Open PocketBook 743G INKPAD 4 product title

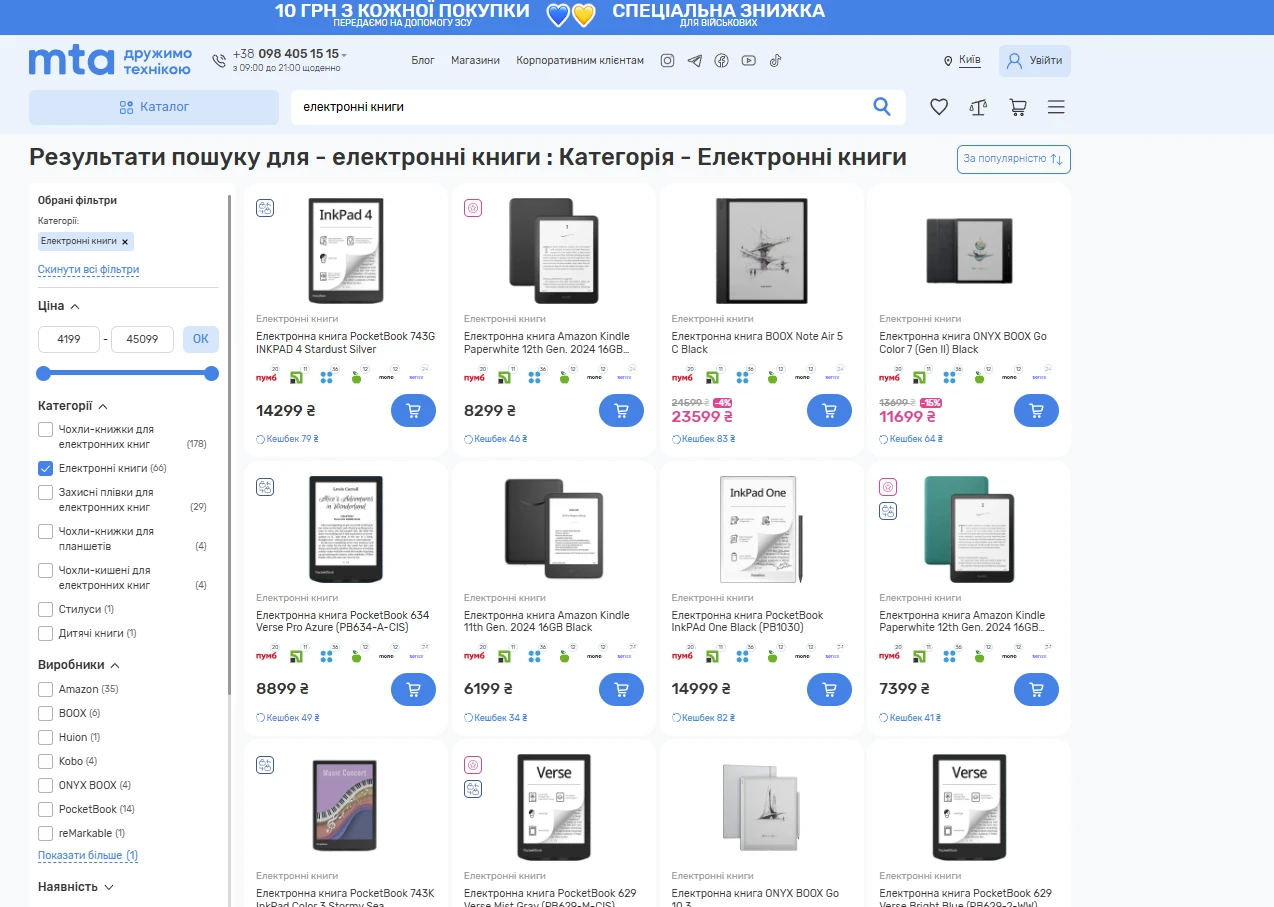pos(346,343)
